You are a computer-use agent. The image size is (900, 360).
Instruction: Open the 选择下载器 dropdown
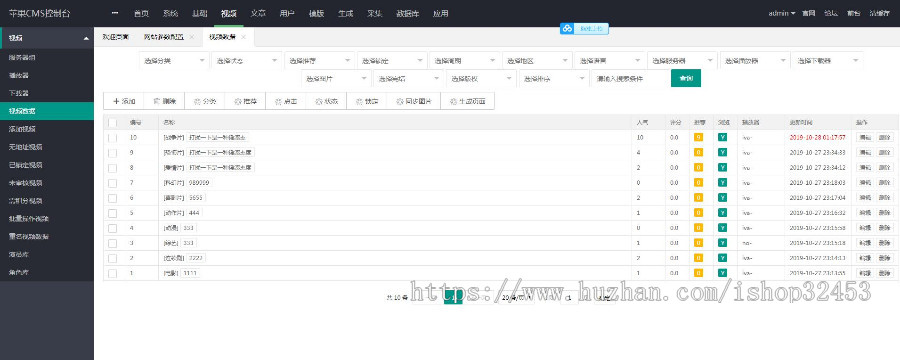point(827,60)
